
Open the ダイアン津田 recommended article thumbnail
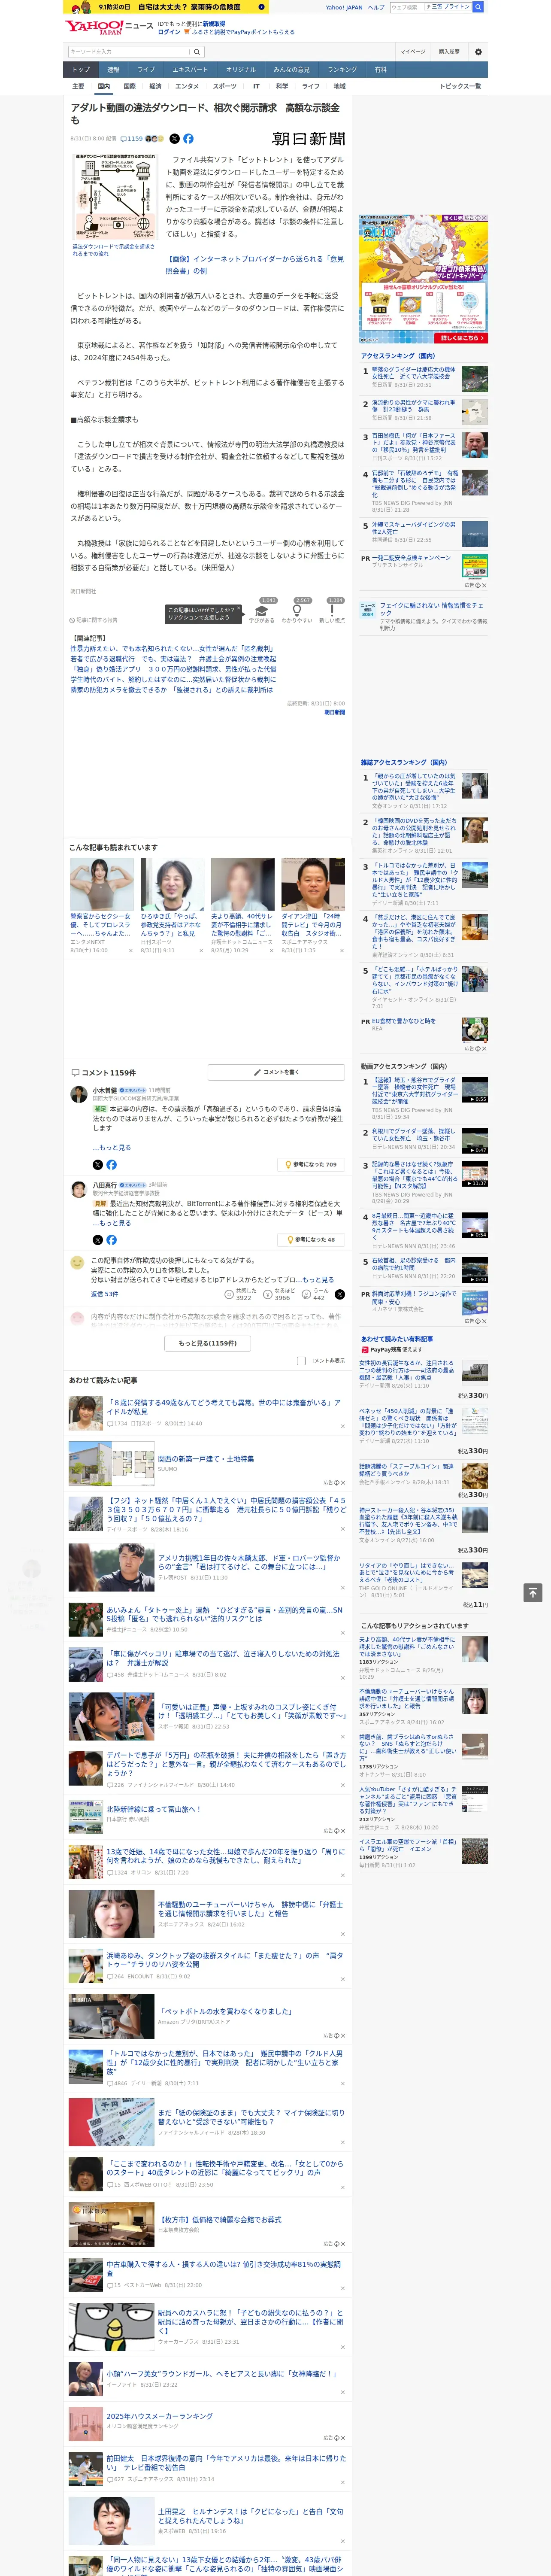313,884
